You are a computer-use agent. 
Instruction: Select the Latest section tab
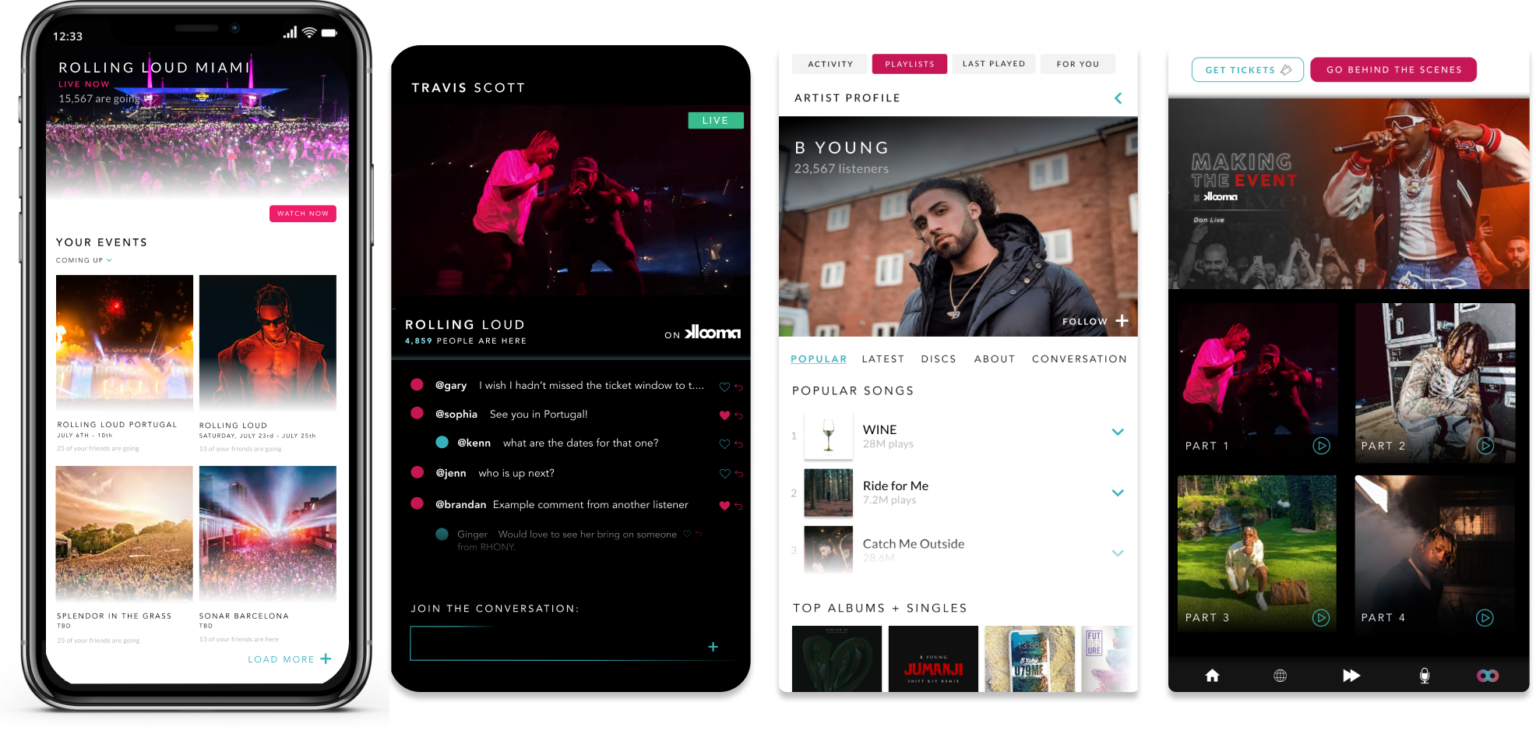coord(883,359)
